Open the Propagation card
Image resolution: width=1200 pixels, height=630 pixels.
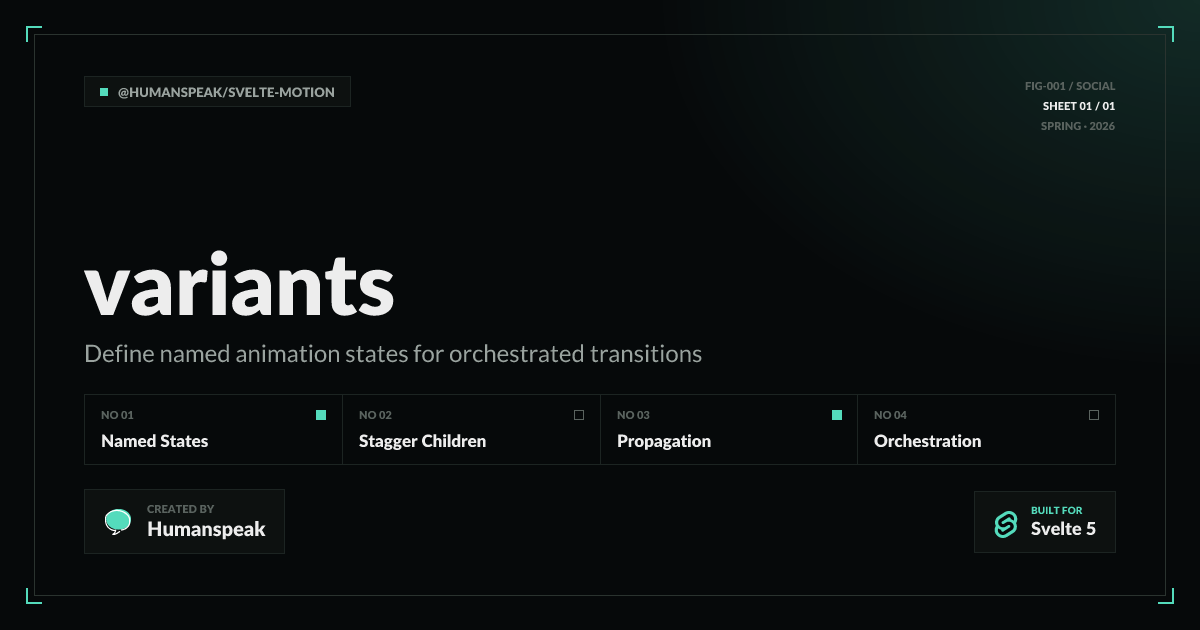(729, 430)
